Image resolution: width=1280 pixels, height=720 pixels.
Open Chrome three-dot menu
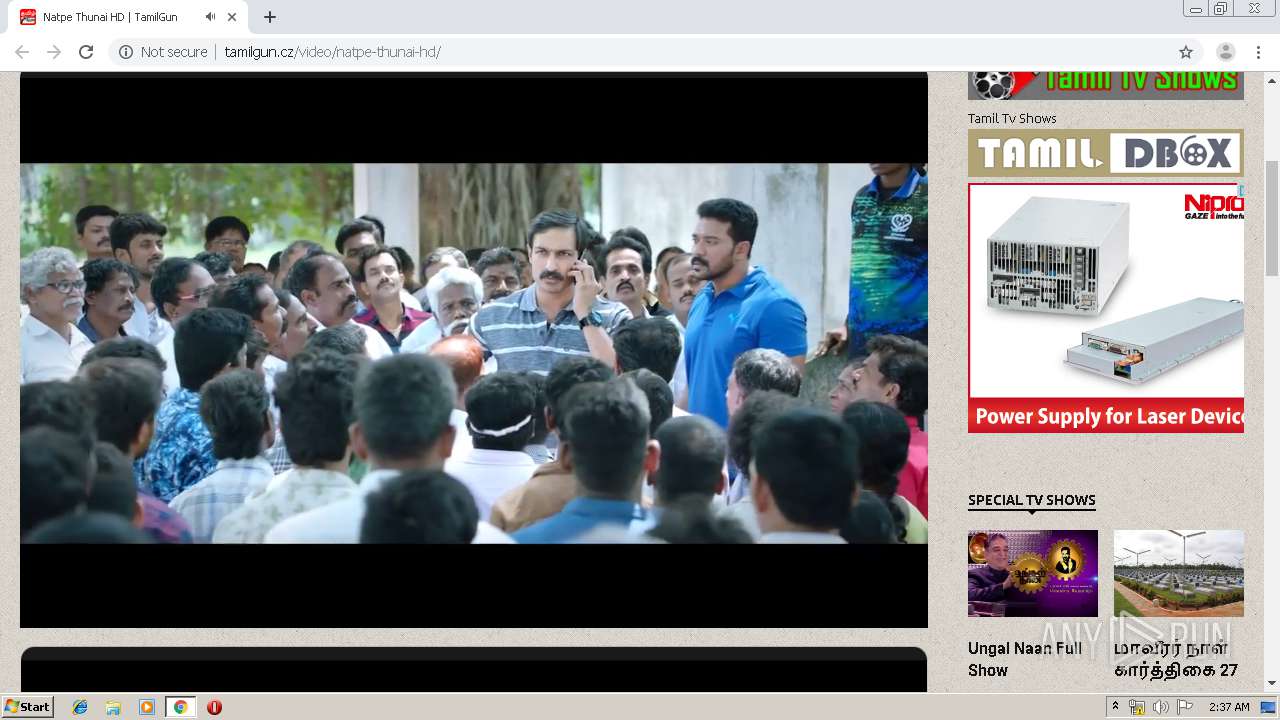point(1258,52)
